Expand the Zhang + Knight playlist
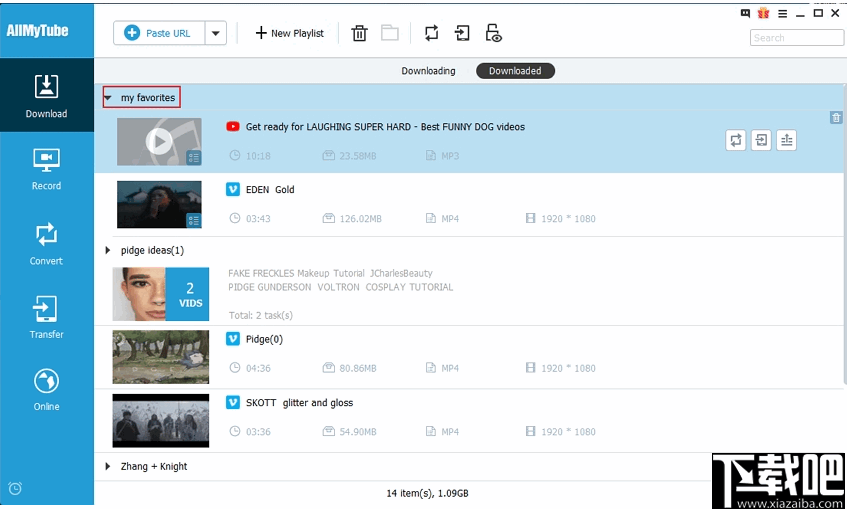 coord(107,466)
